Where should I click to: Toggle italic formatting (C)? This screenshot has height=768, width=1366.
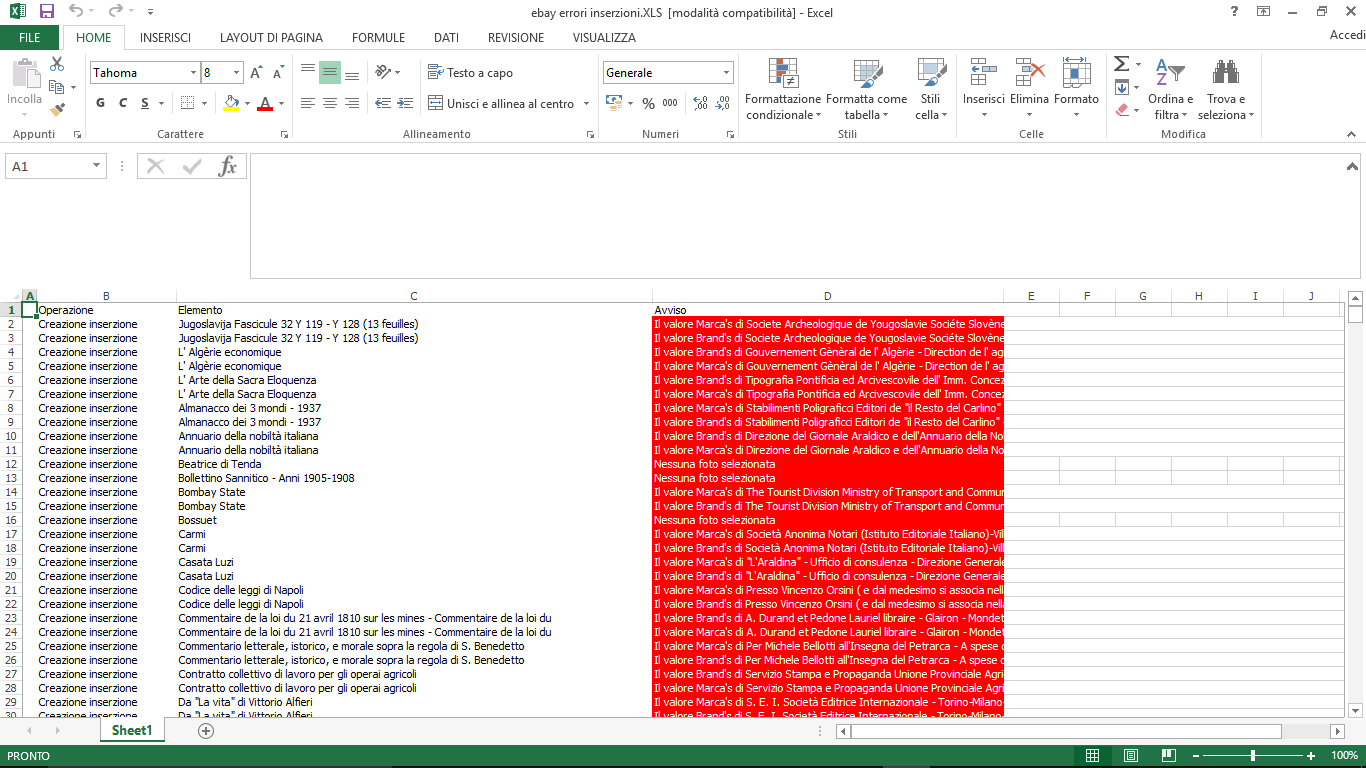click(123, 103)
